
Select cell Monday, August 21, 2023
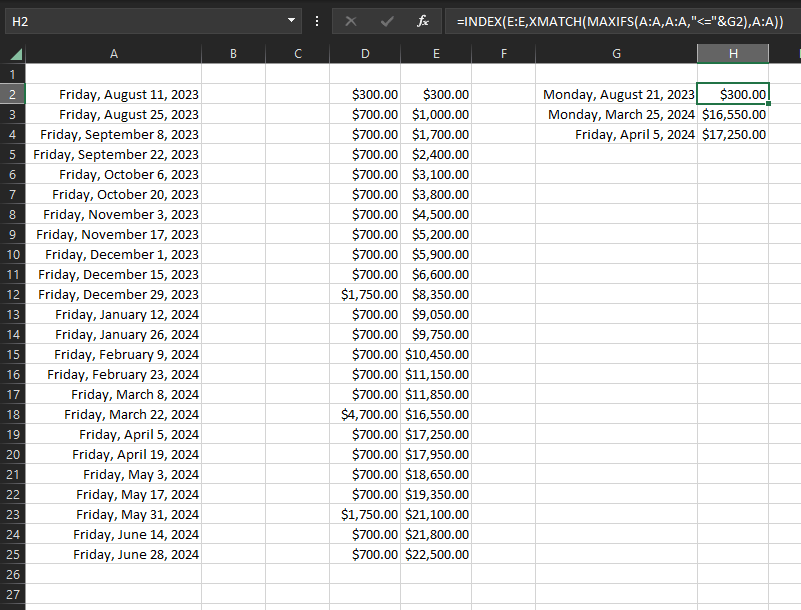617,95
